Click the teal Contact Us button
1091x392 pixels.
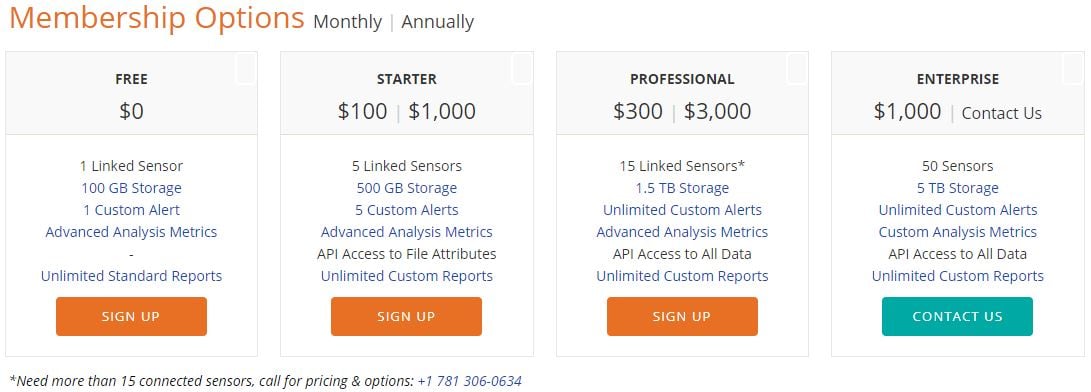coord(957,316)
